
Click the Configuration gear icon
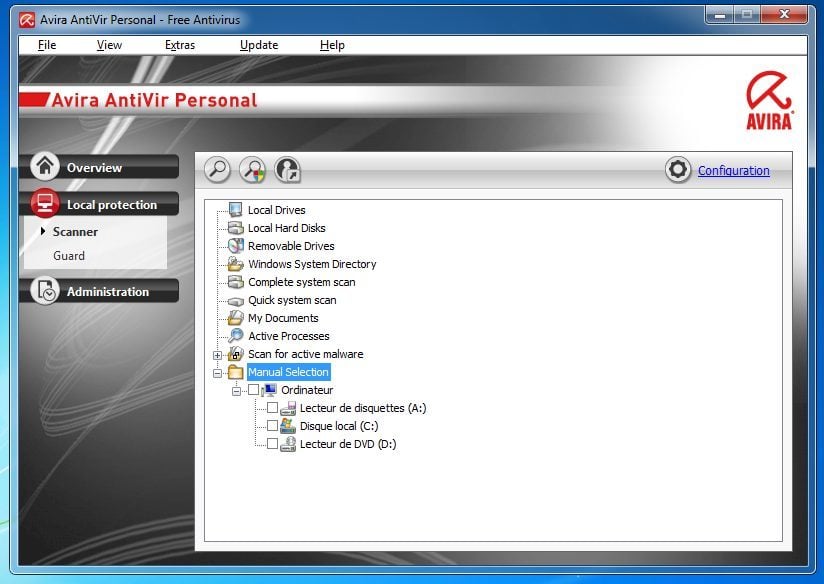(678, 170)
